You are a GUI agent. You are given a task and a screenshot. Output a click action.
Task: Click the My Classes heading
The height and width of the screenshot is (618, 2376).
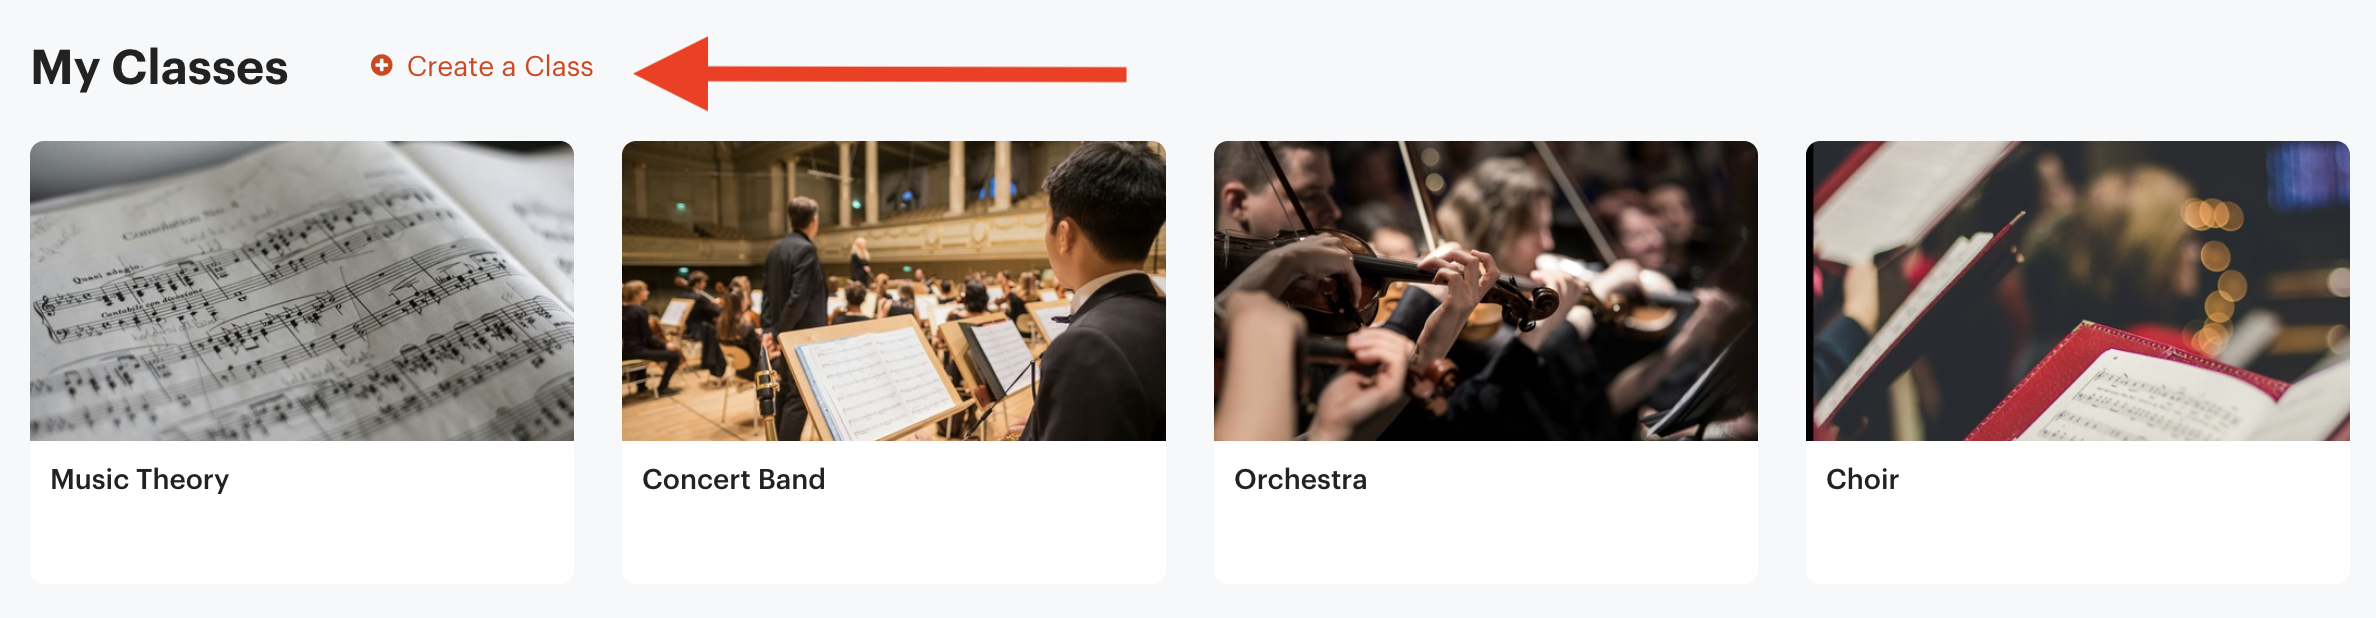160,67
